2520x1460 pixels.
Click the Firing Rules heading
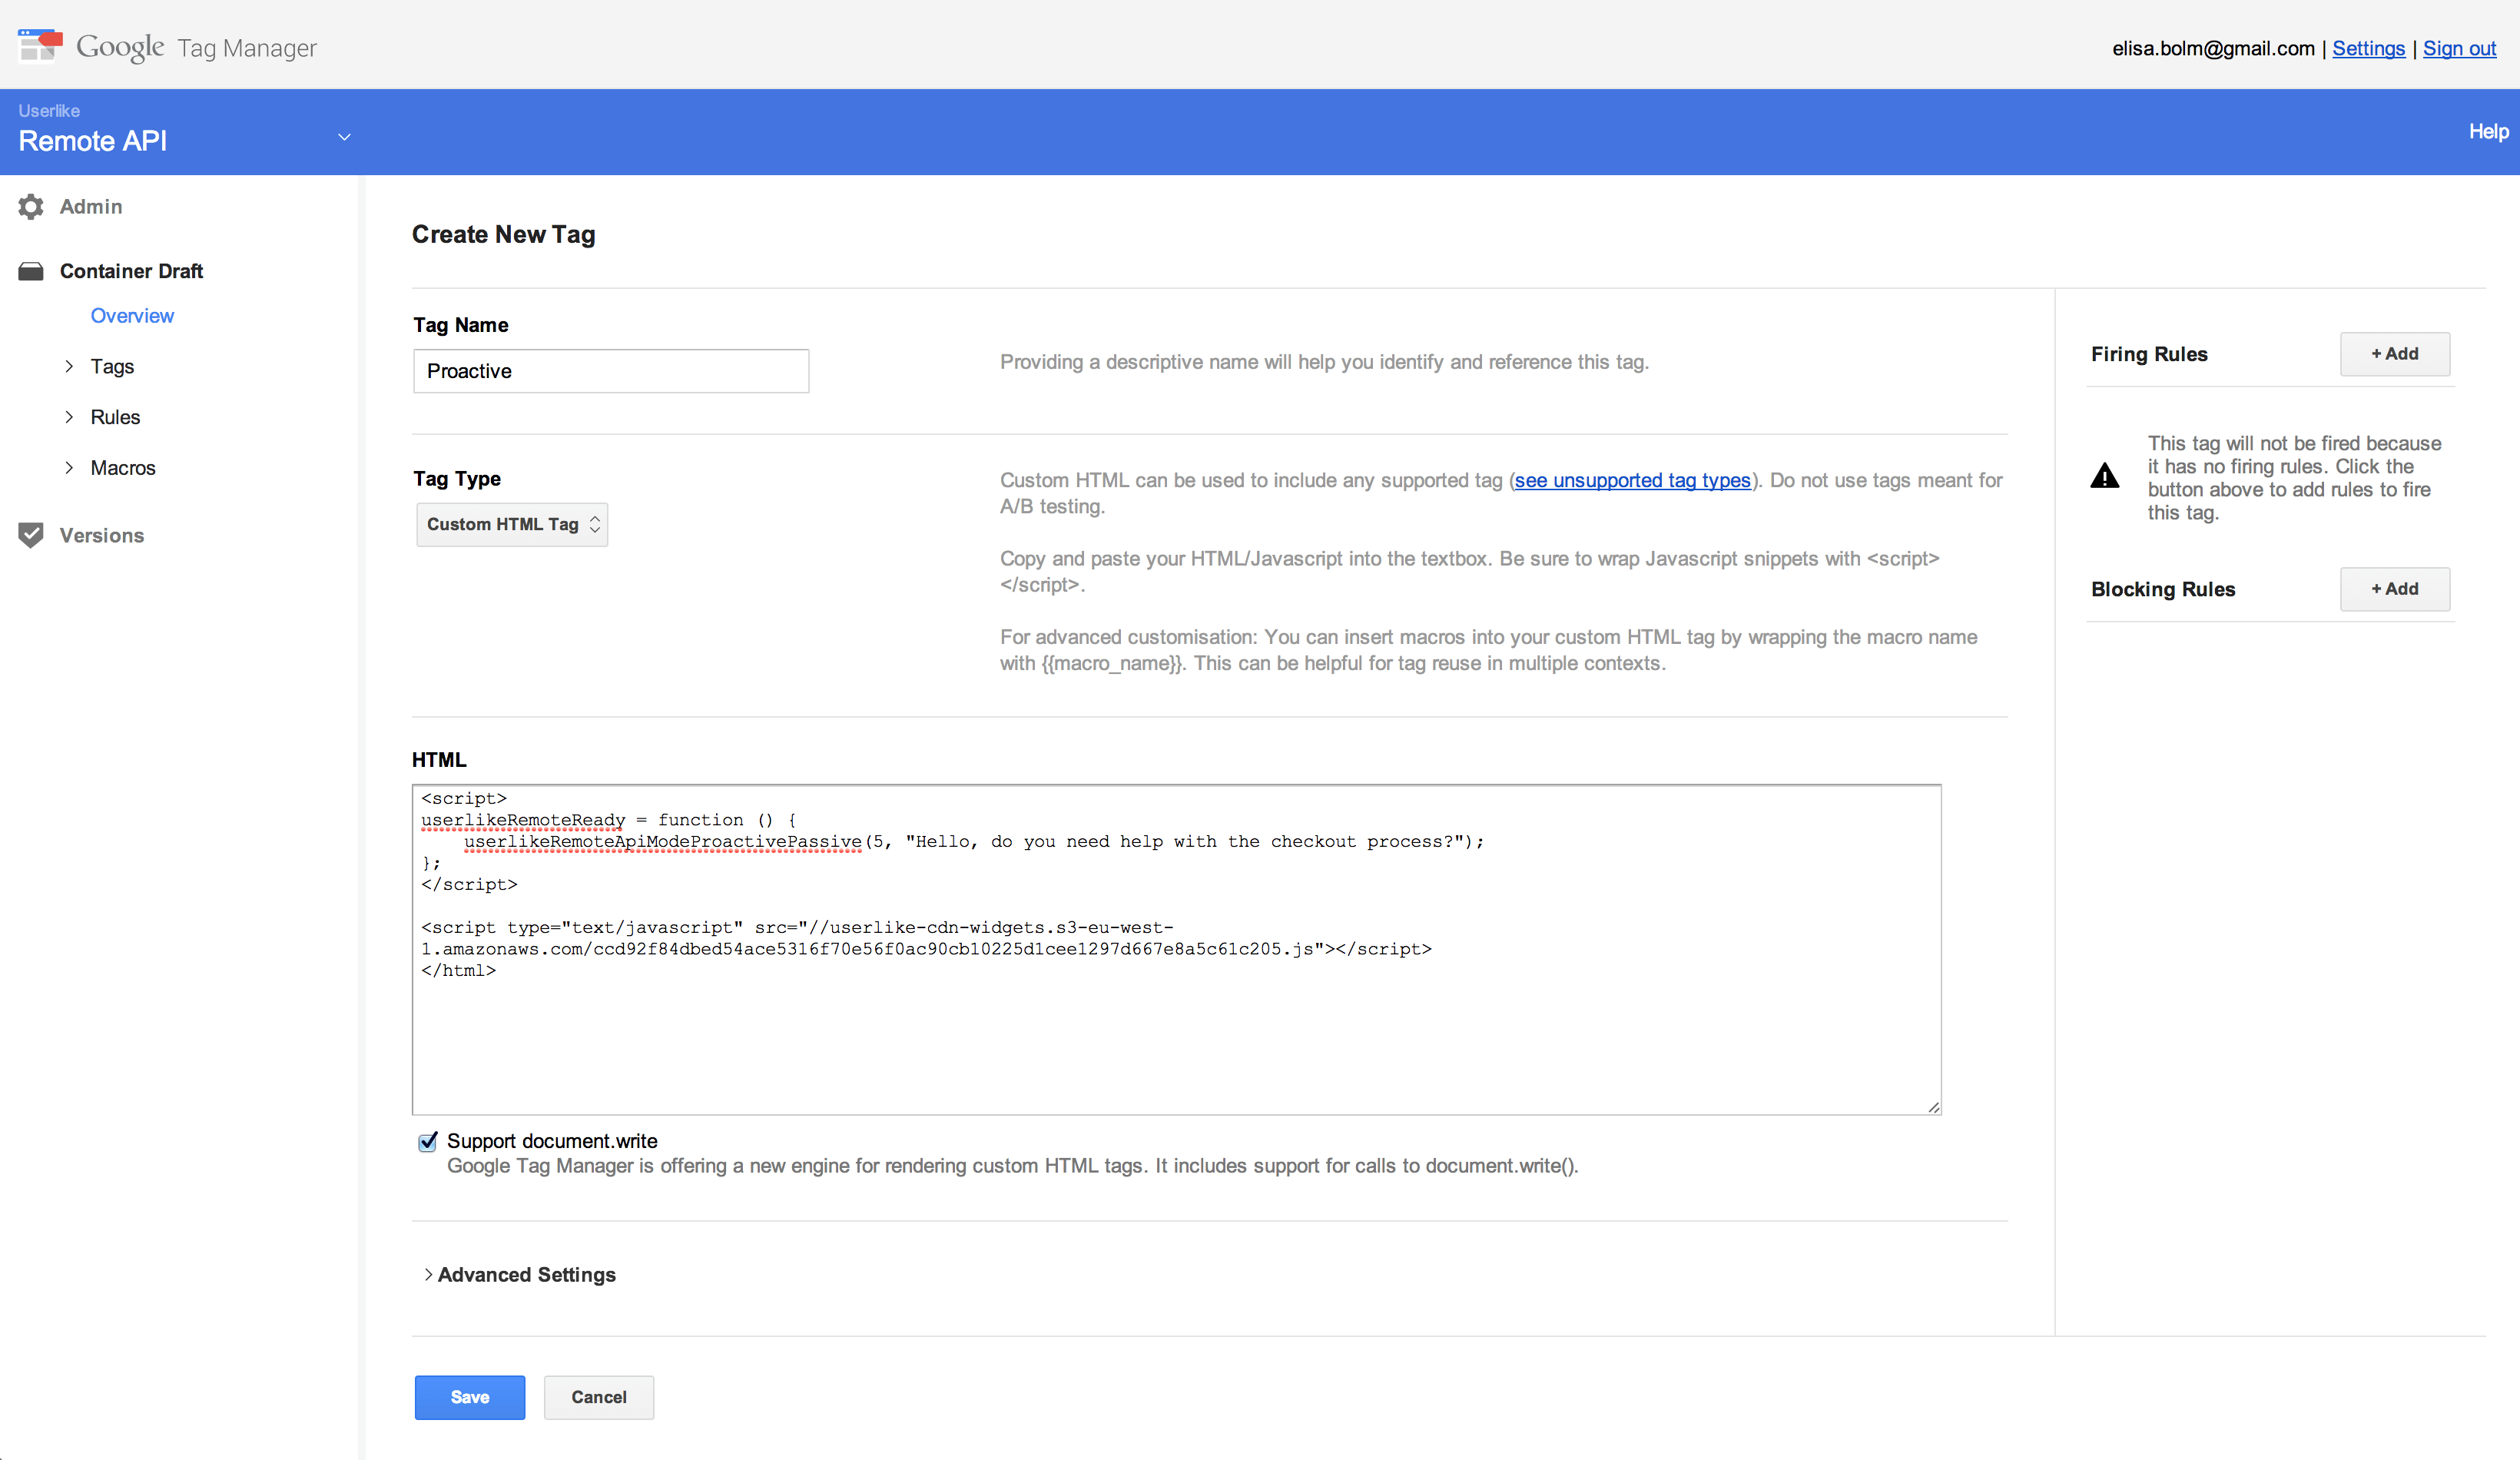2149,354
